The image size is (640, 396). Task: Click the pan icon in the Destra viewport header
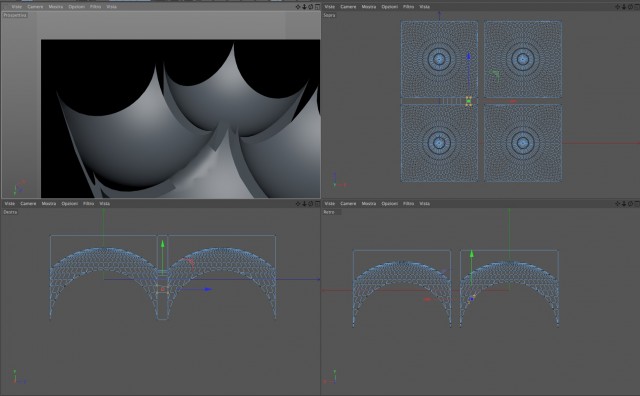pos(298,203)
